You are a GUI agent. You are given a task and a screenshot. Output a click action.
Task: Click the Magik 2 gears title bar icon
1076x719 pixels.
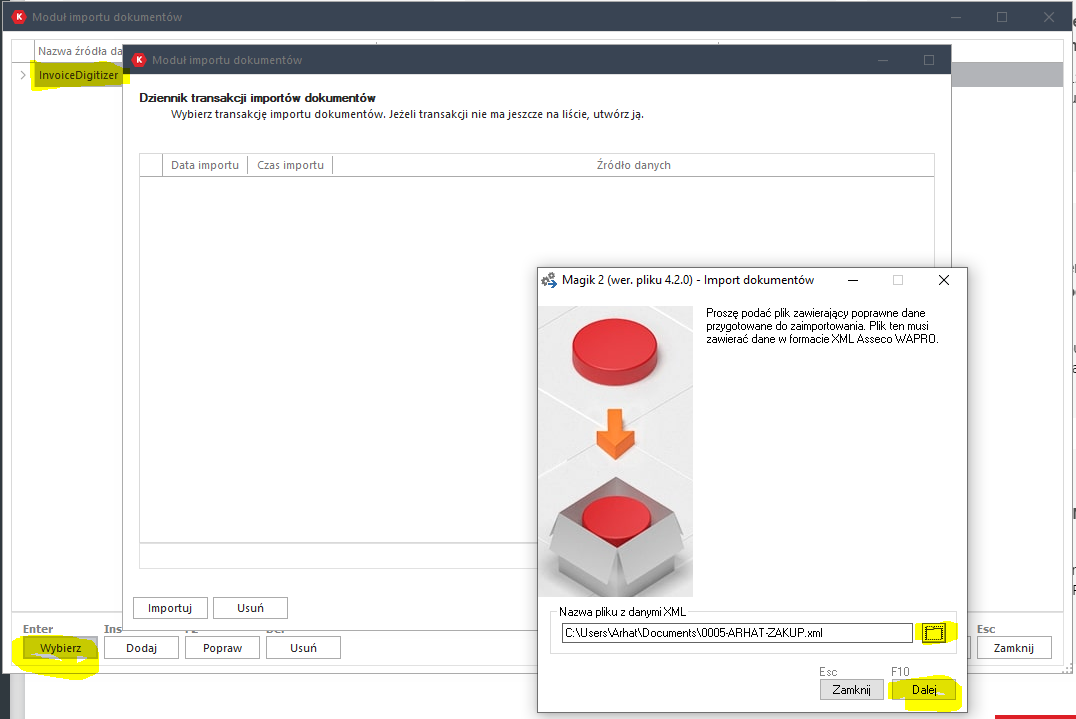coord(548,280)
